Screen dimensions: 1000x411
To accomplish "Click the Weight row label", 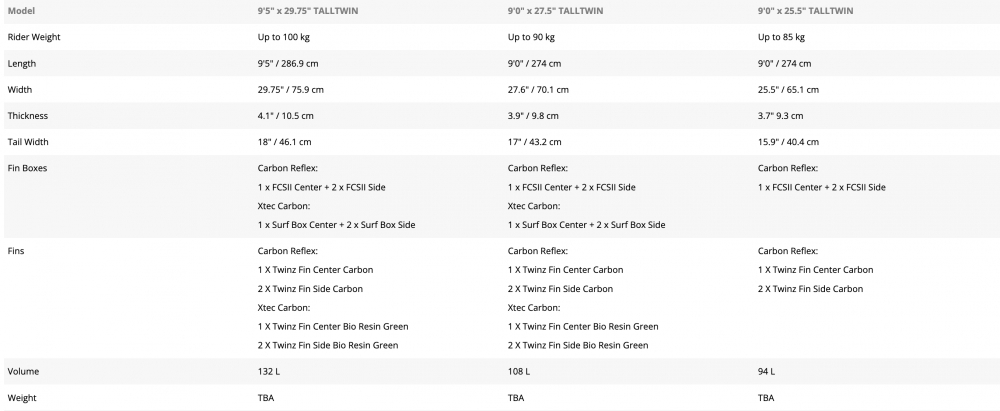I will click(22, 398).
